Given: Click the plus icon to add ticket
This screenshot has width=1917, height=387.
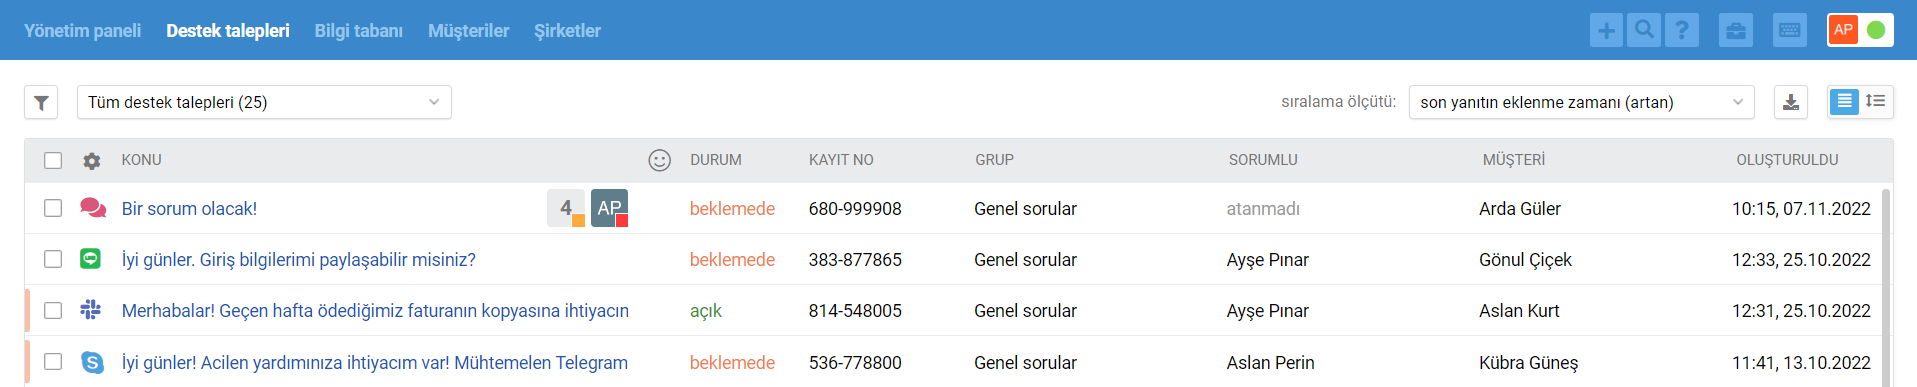Looking at the screenshot, I should click(1606, 30).
